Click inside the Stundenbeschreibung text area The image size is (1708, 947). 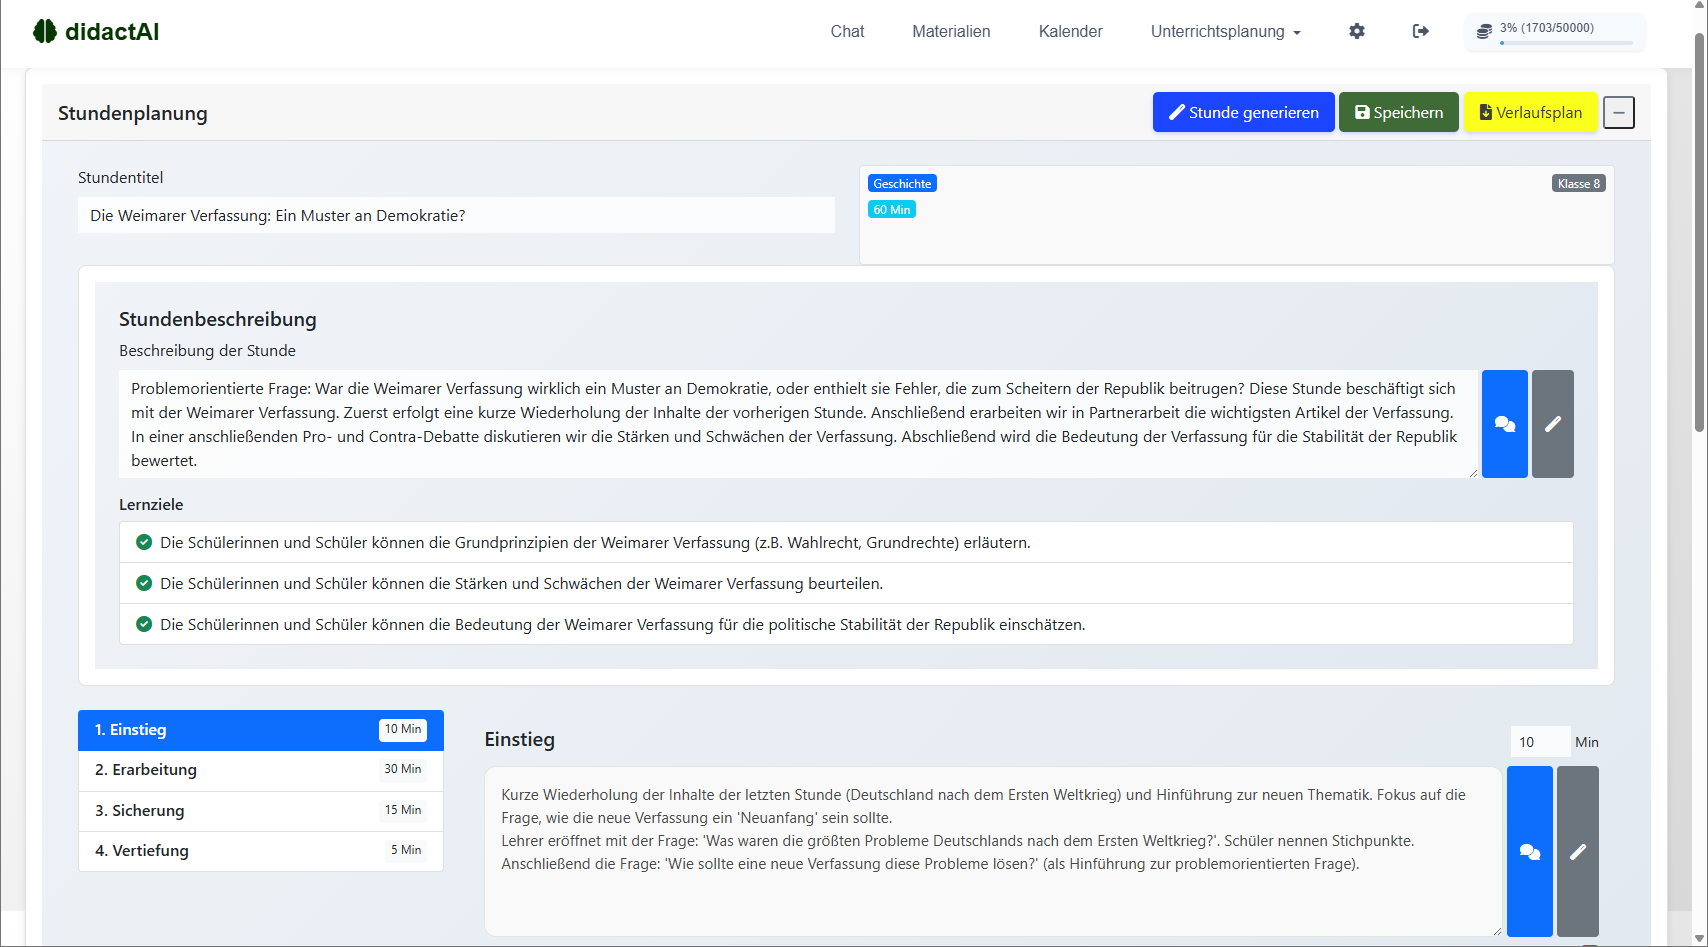[x=798, y=424]
